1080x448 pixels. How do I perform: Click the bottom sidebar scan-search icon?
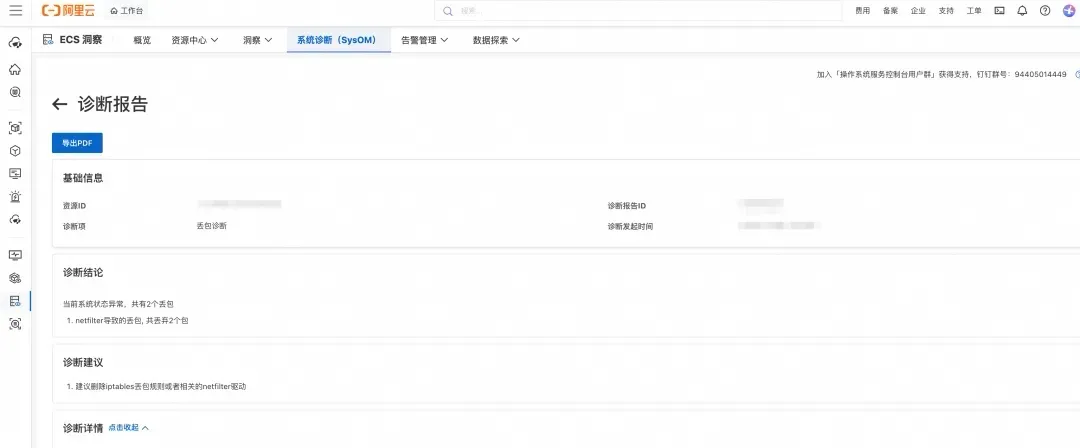(x=14, y=324)
